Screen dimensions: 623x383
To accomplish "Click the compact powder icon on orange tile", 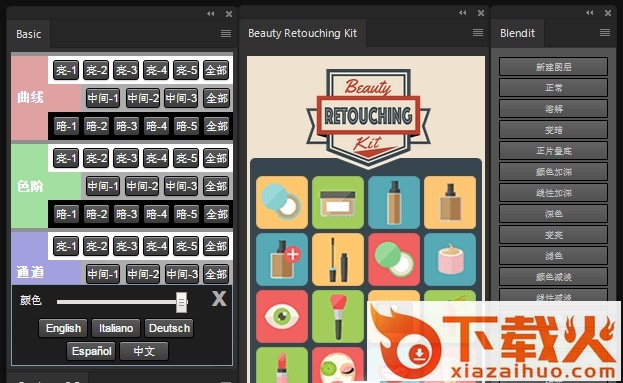I will point(282,202).
